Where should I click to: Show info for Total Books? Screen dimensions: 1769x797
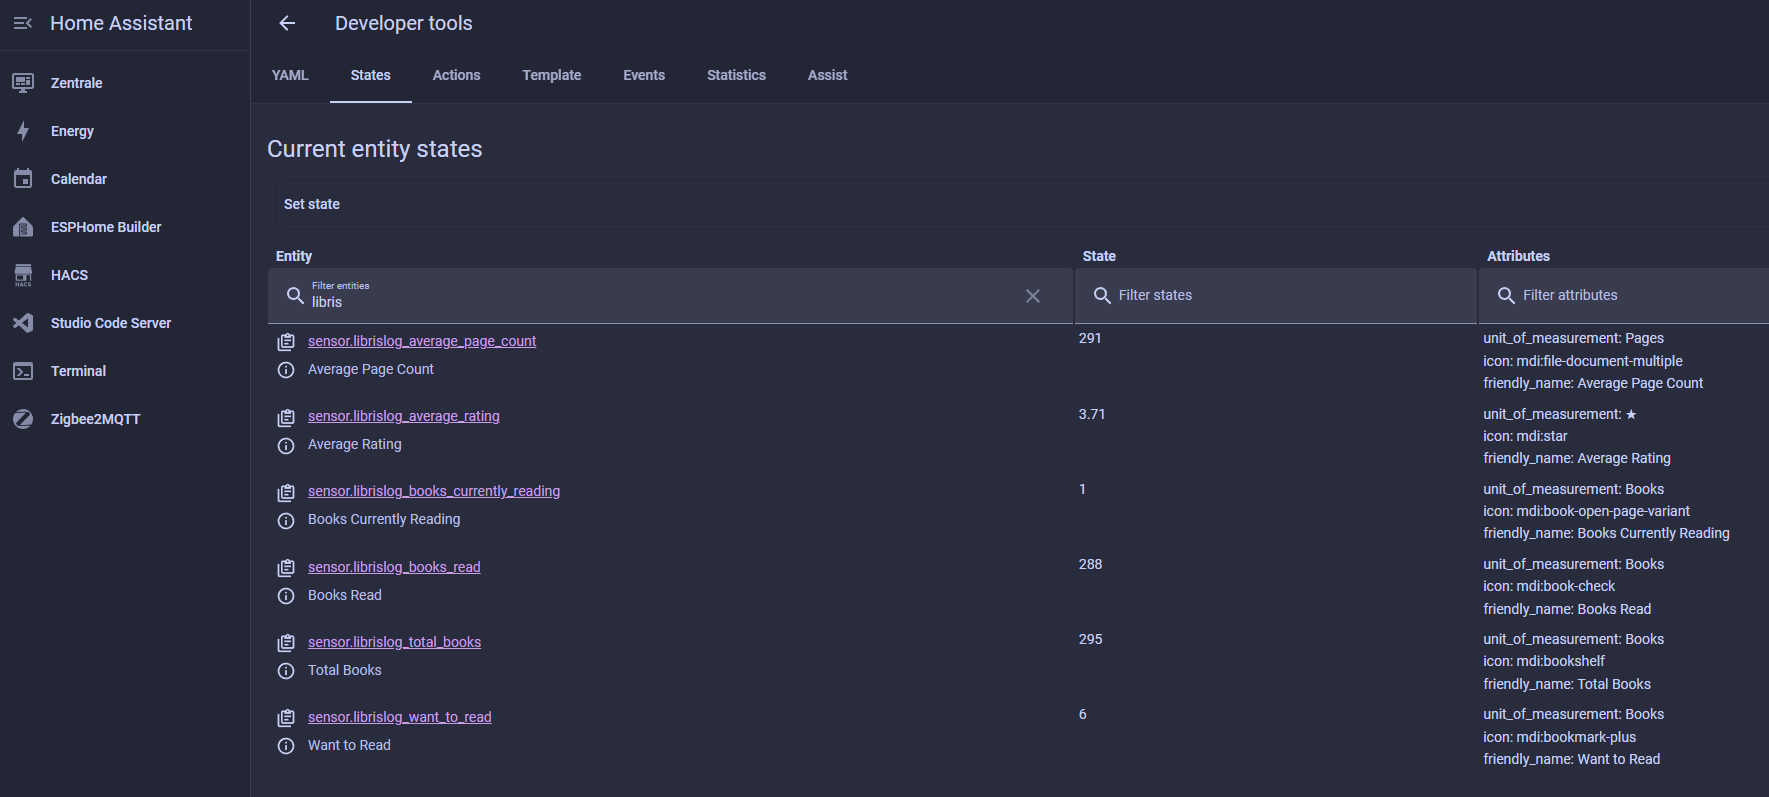coord(286,671)
